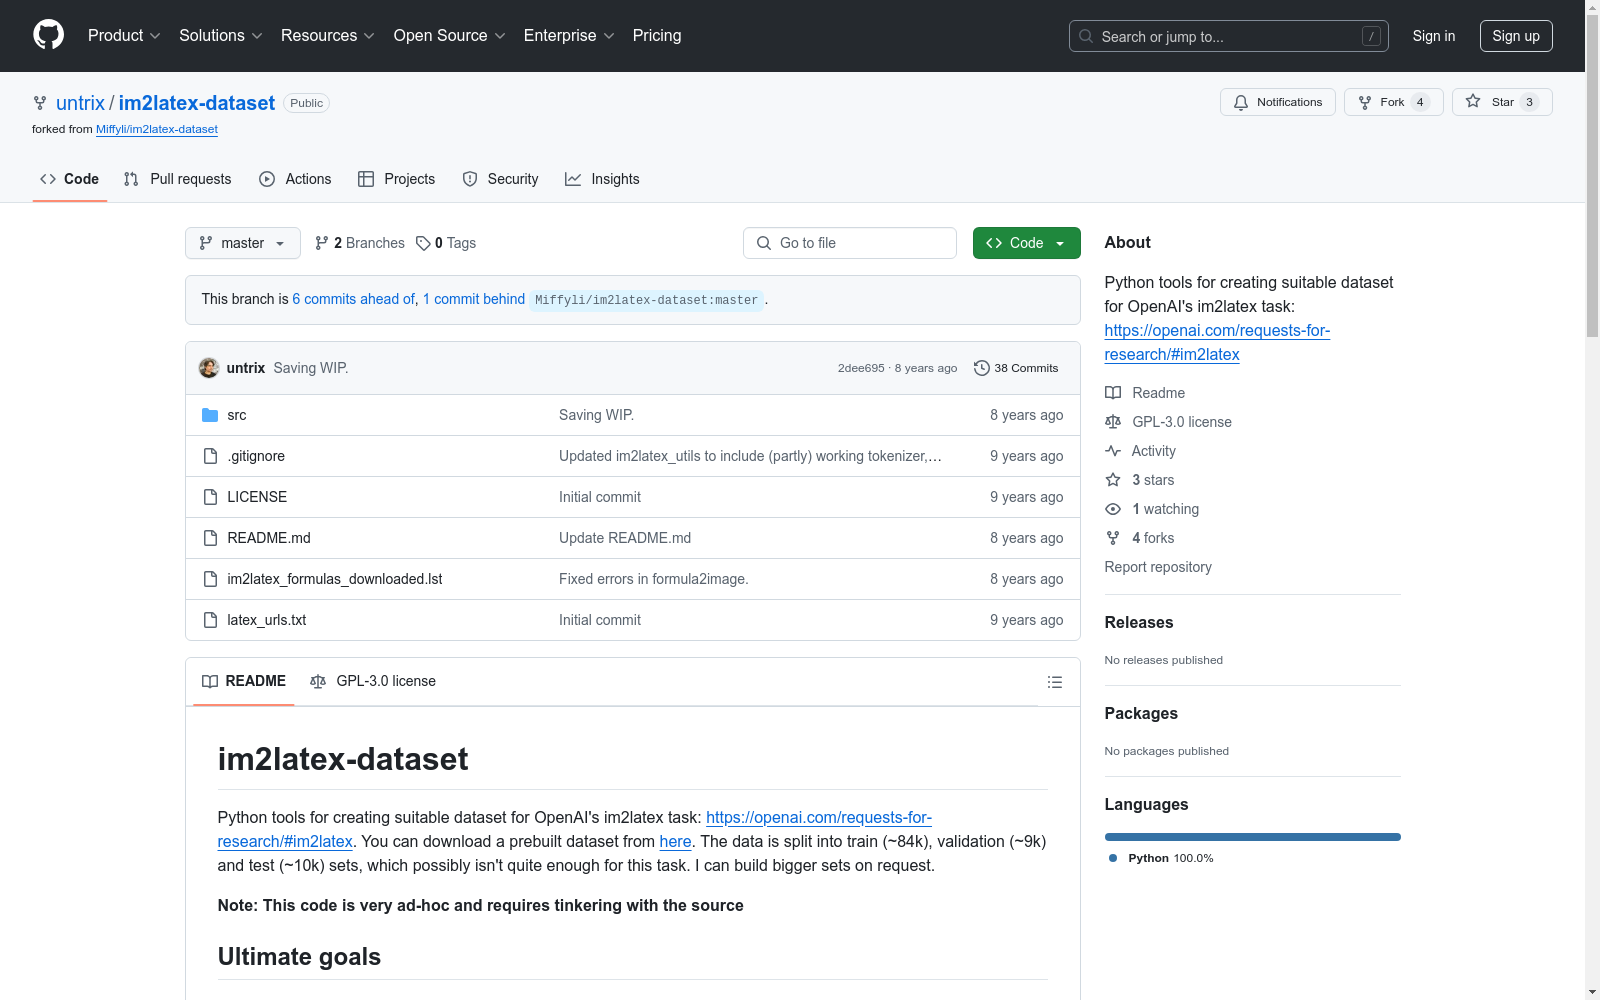This screenshot has height=1000, width=1600.
Task: Open the untrix owner profile link
Action: [80, 103]
